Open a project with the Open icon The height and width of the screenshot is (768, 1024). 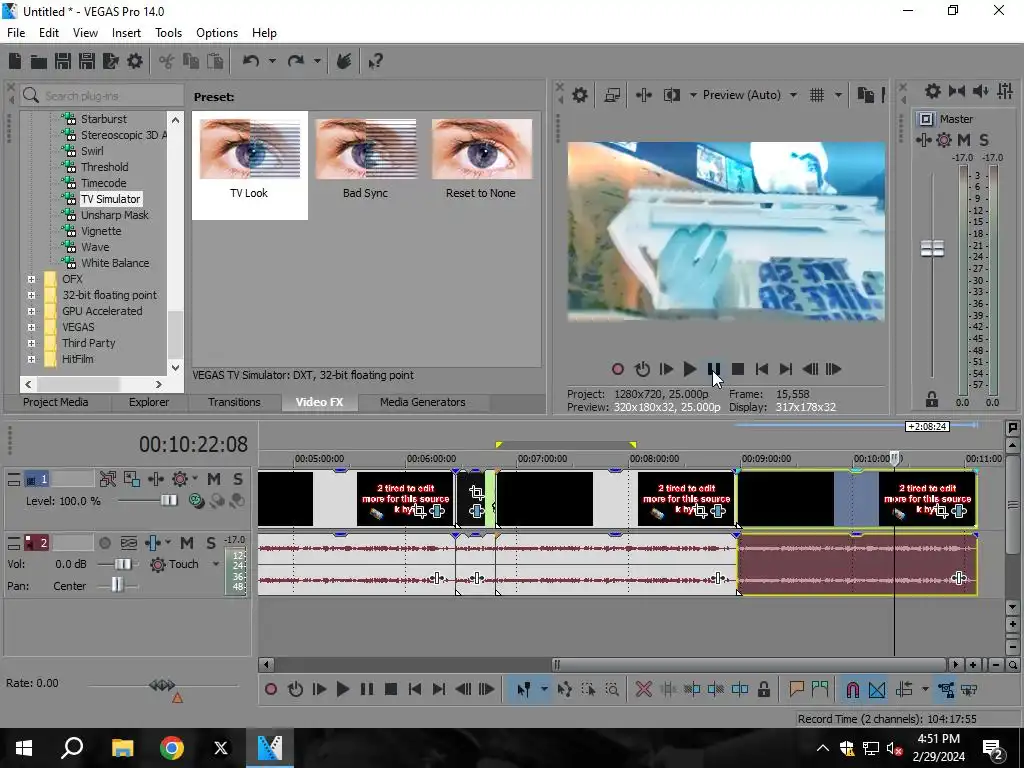39,61
